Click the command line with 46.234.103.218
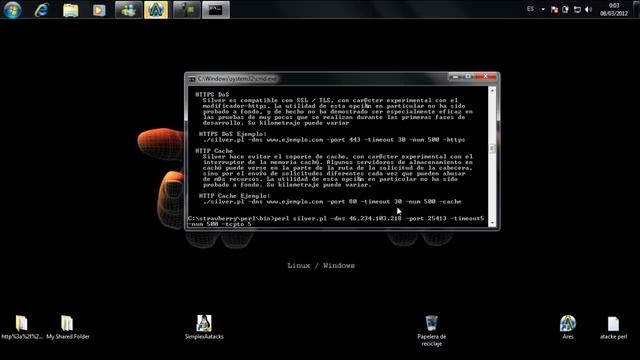Screen dimensions: 640x360 (336, 218)
